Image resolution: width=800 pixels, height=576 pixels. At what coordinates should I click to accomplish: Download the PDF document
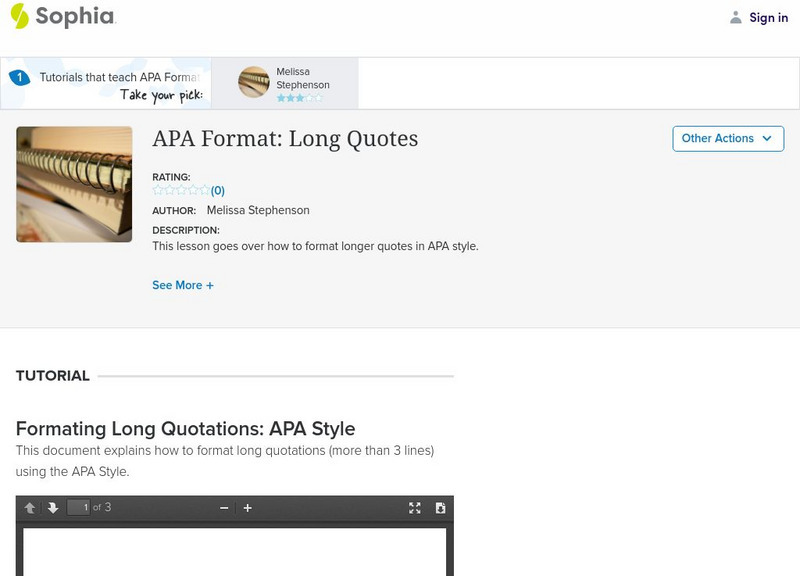pos(440,508)
